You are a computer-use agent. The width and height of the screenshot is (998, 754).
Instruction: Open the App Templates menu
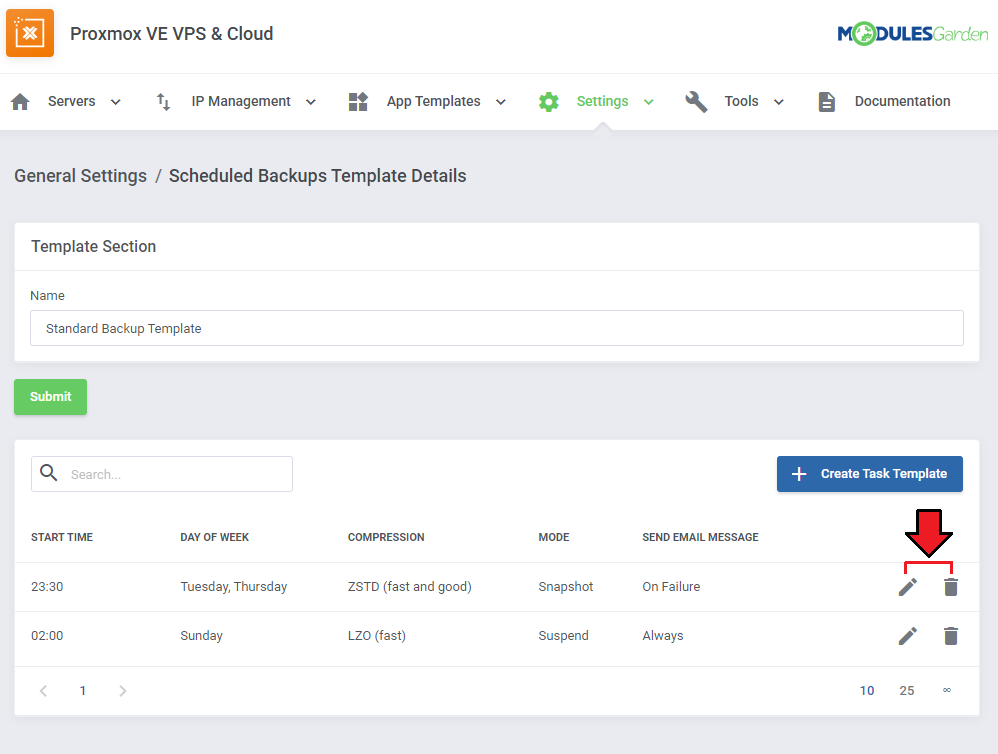433,101
